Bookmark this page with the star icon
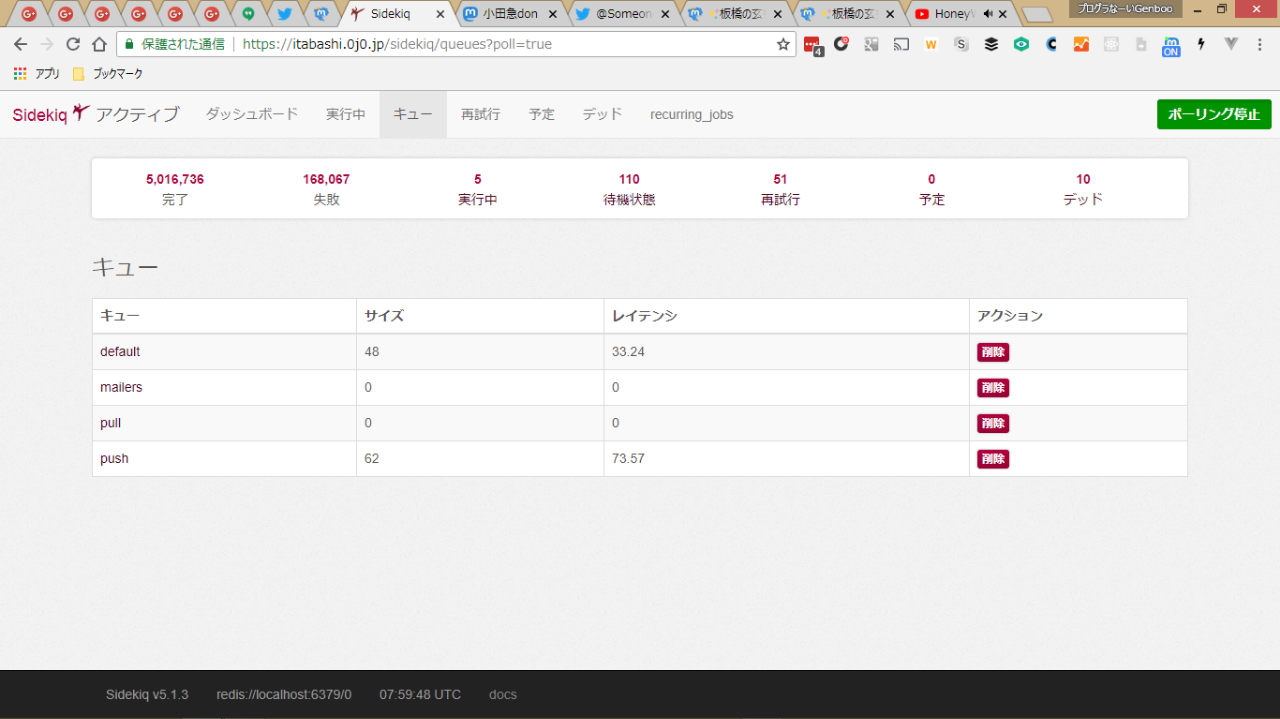Viewport: 1280px width, 719px height. (x=783, y=44)
